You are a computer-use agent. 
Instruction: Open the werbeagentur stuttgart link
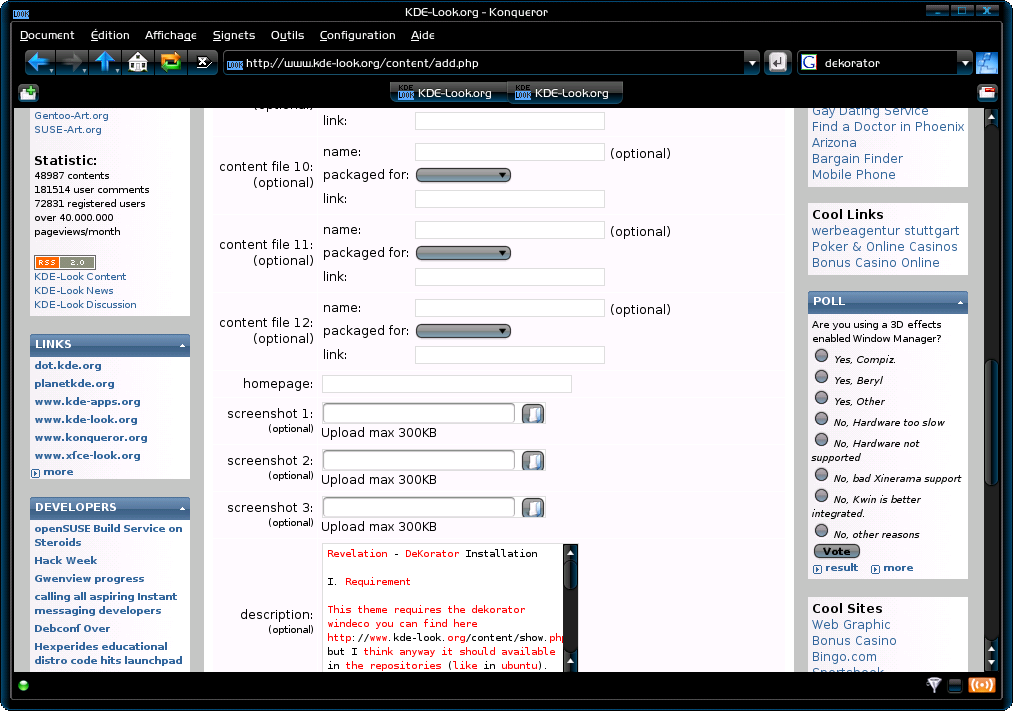point(885,231)
